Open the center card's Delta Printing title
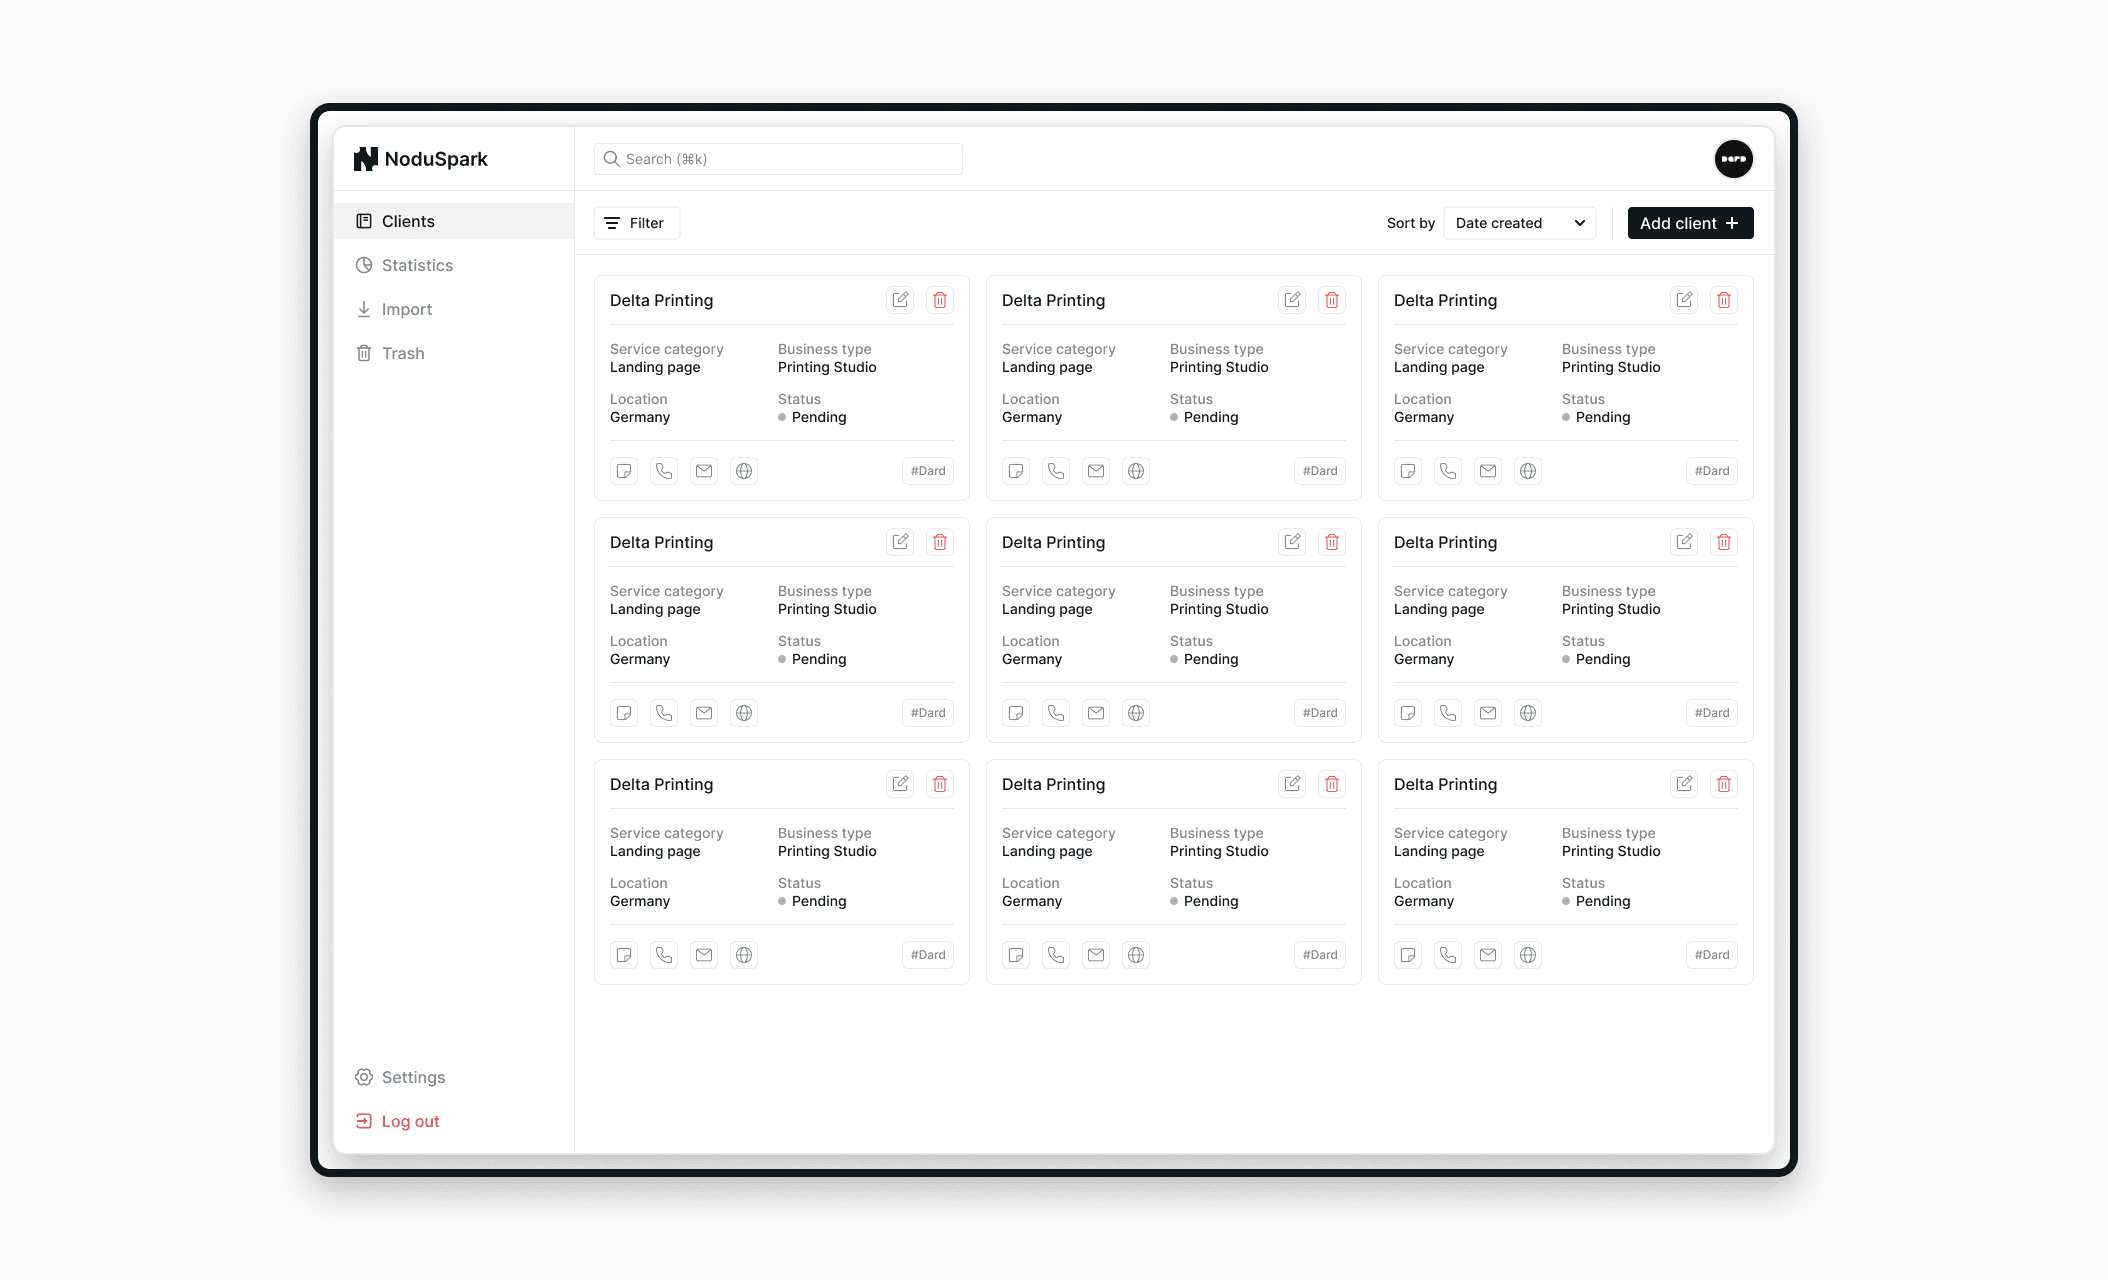This screenshot has width=2108, height=1280. (x=1054, y=542)
